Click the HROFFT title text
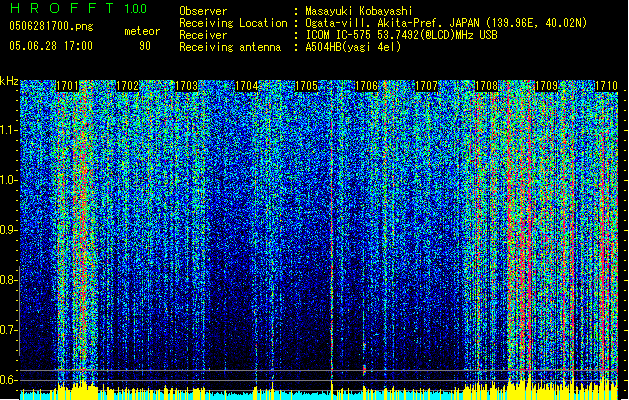This screenshot has width=629, height=400. click(x=62, y=8)
